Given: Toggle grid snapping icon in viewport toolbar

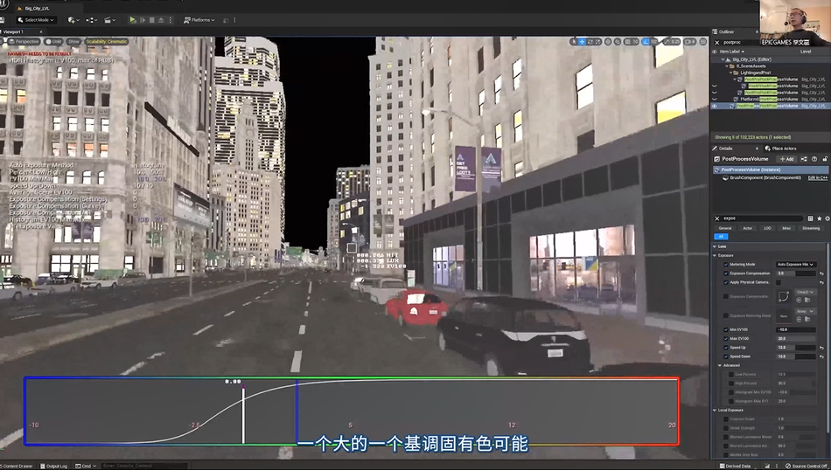Looking at the screenshot, I should point(626,41).
